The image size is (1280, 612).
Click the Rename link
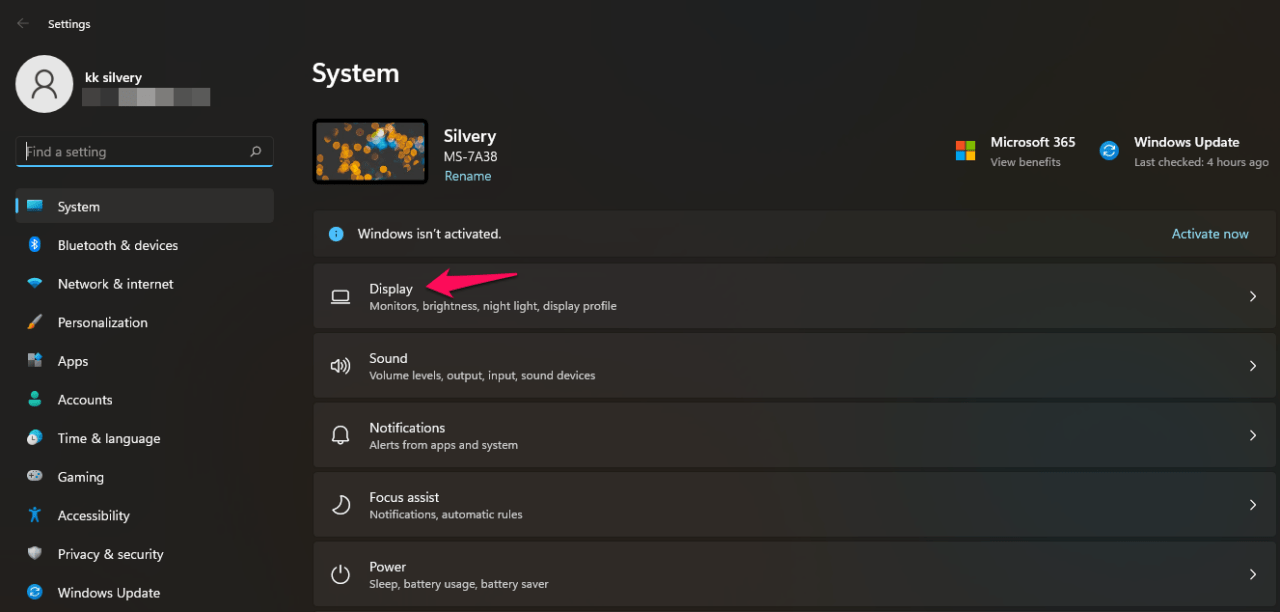pos(468,176)
